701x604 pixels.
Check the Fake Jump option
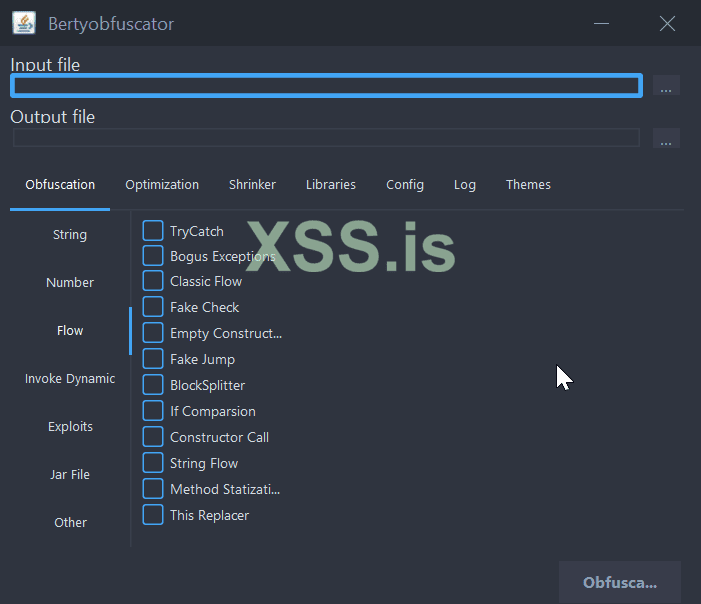tap(153, 359)
